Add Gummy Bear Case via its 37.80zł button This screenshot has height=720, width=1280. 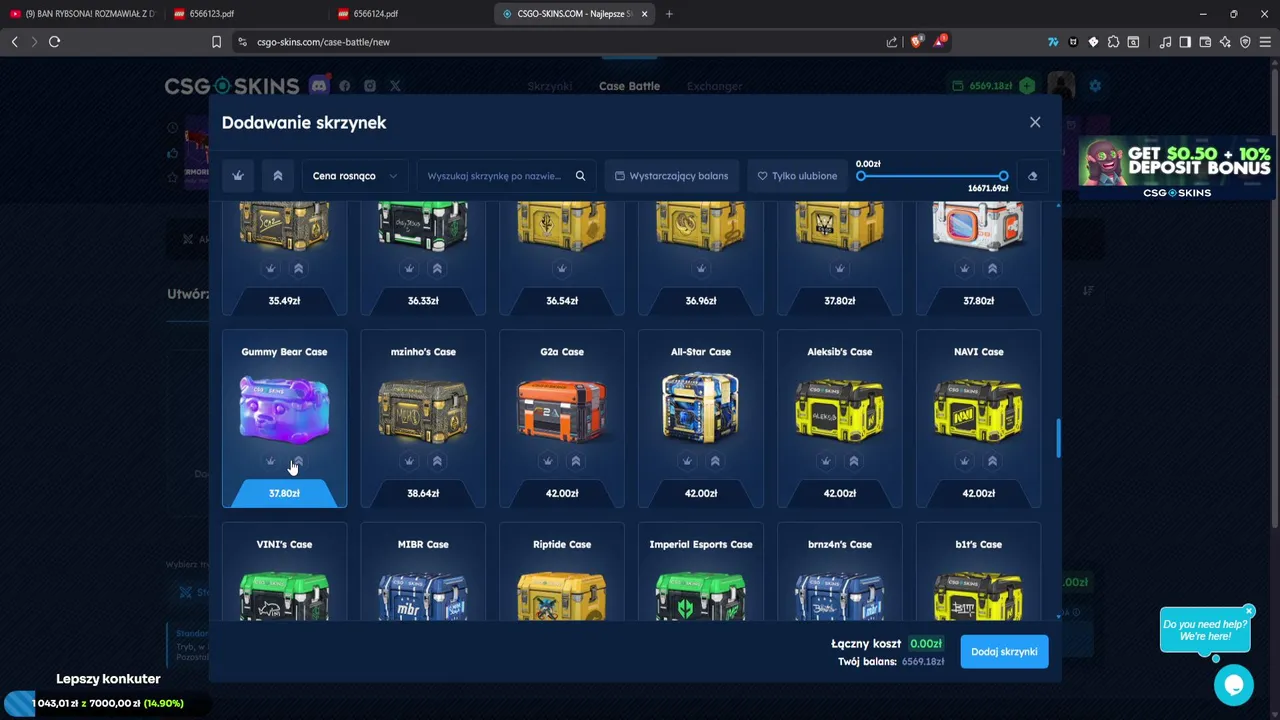click(x=284, y=493)
